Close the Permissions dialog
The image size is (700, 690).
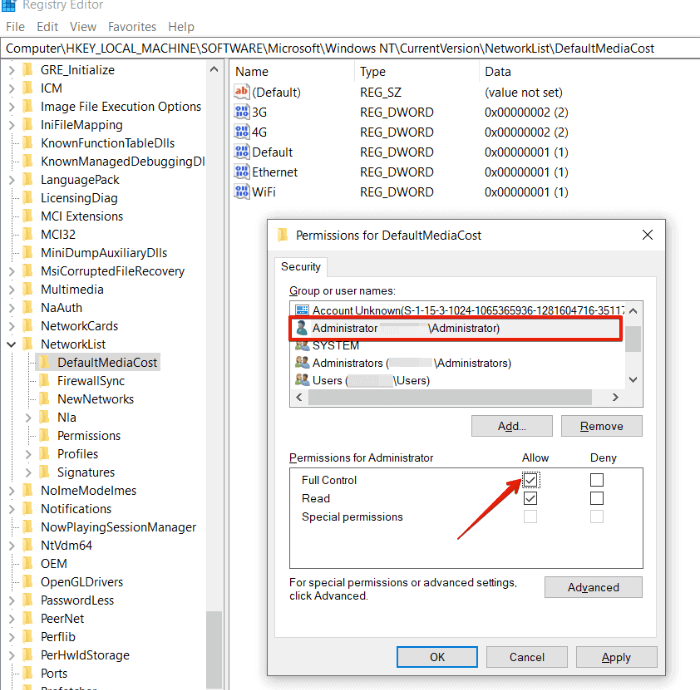coord(647,235)
